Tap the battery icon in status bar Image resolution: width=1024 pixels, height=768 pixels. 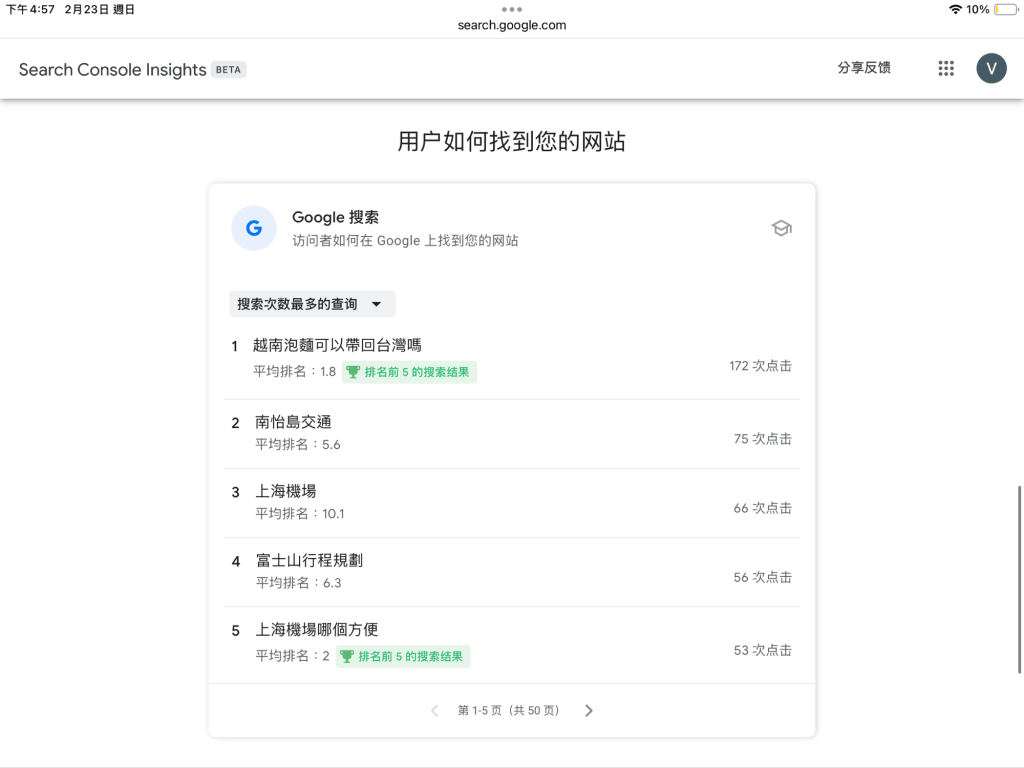(x=1004, y=9)
